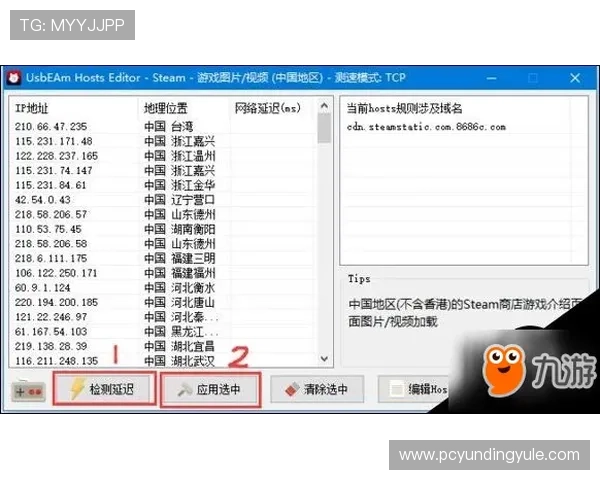Viewport: 600px width, 480px height.
Task: Select the row 219.138.28.39
Action: point(163,346)
